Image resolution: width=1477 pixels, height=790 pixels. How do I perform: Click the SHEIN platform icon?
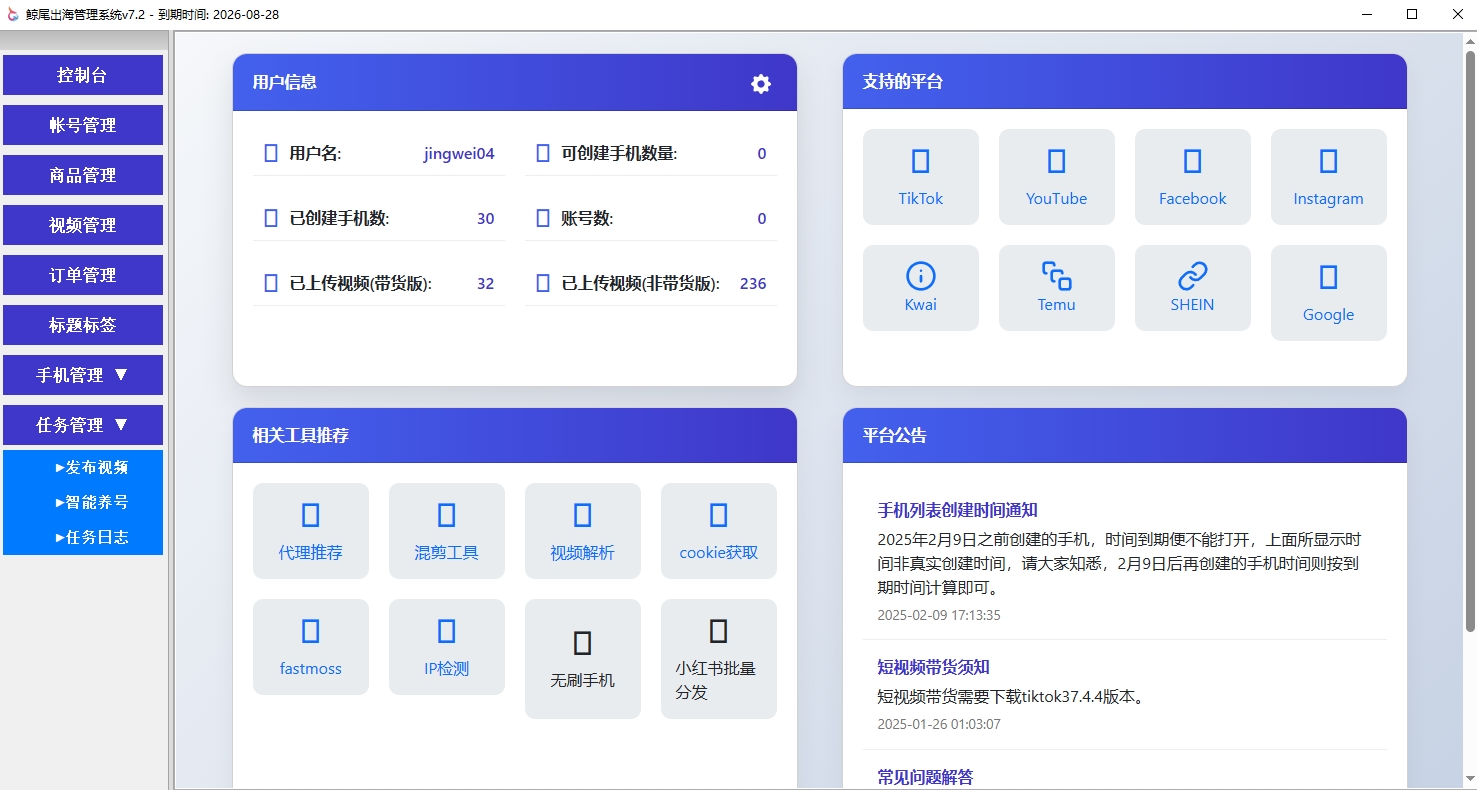(1192, 287)
